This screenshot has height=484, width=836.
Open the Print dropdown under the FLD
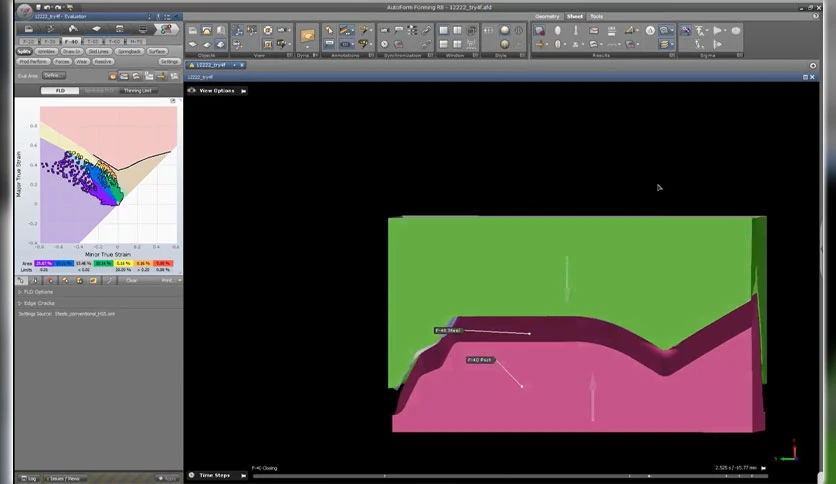click(170, 280)
